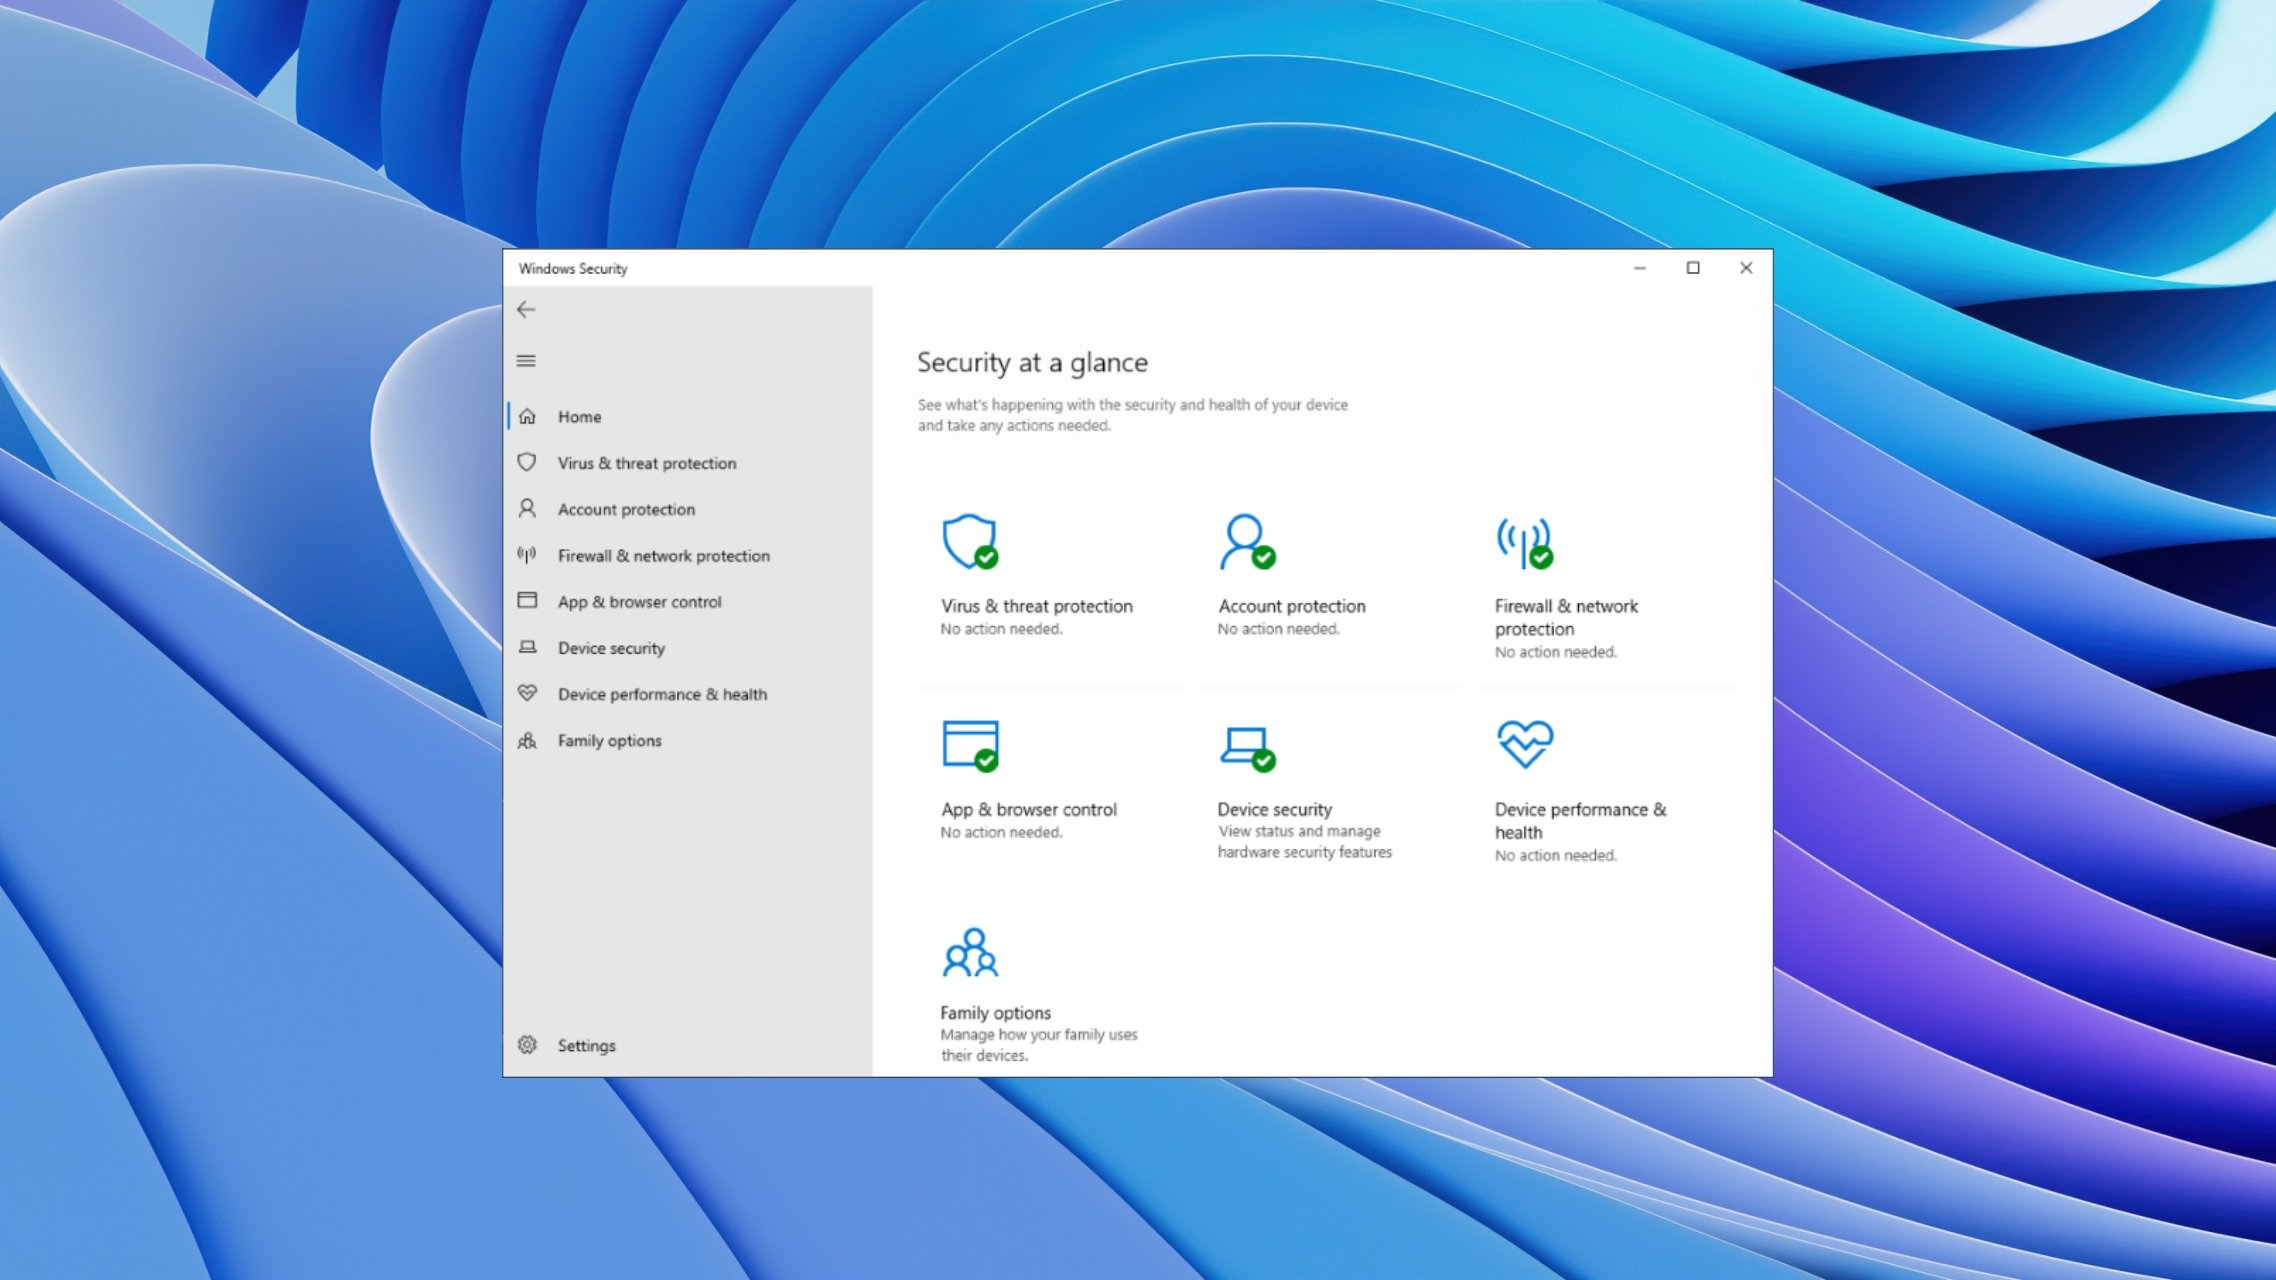The height and width of the screenshot is (1280, 2276).
Task: Click the Settings gear icon
Action: click(x=527, y=1045)
